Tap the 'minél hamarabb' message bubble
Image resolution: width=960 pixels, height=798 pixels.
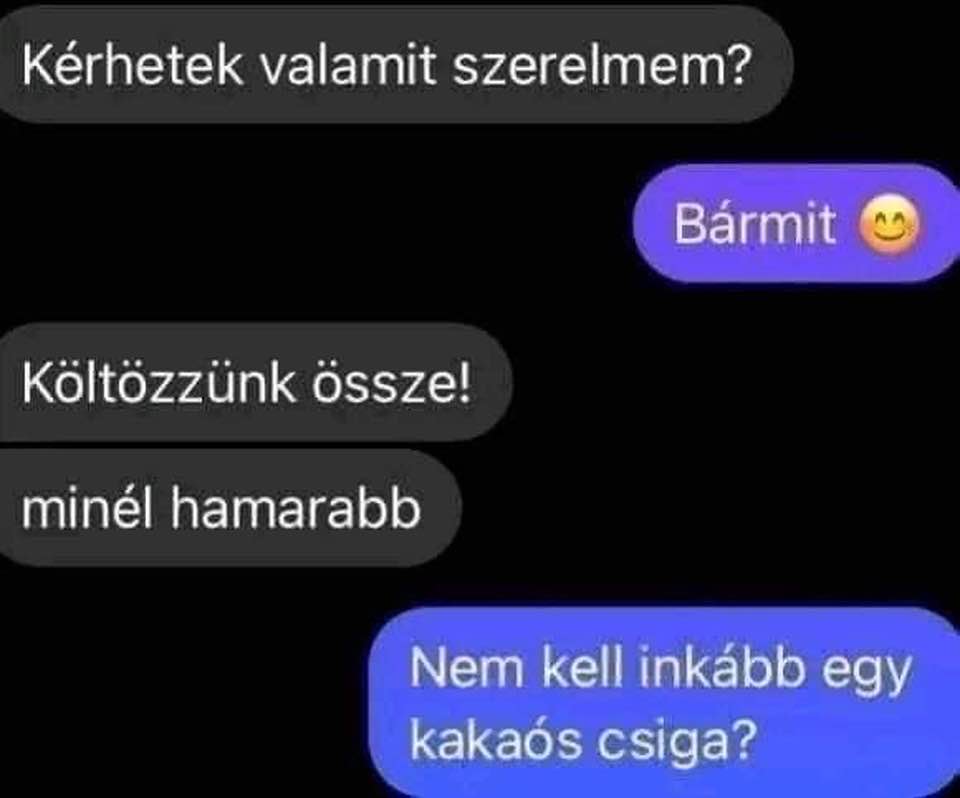[x=228, y=508]
